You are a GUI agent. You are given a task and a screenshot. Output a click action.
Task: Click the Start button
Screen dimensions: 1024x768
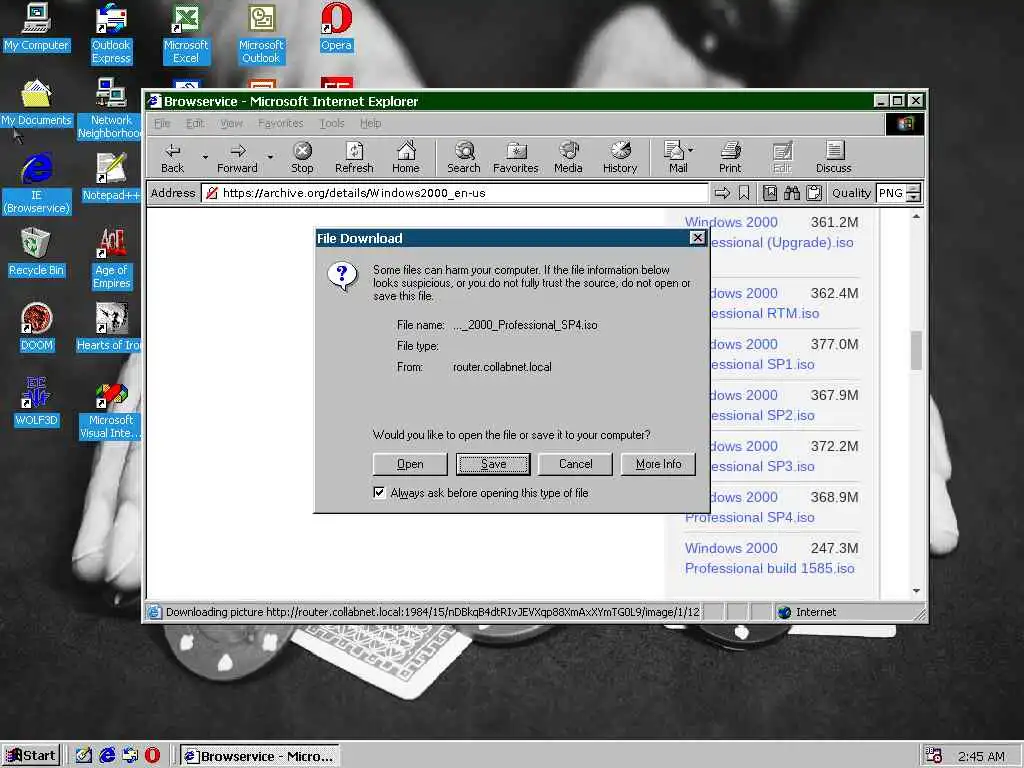pyautogui.click(x=31, y=756)
